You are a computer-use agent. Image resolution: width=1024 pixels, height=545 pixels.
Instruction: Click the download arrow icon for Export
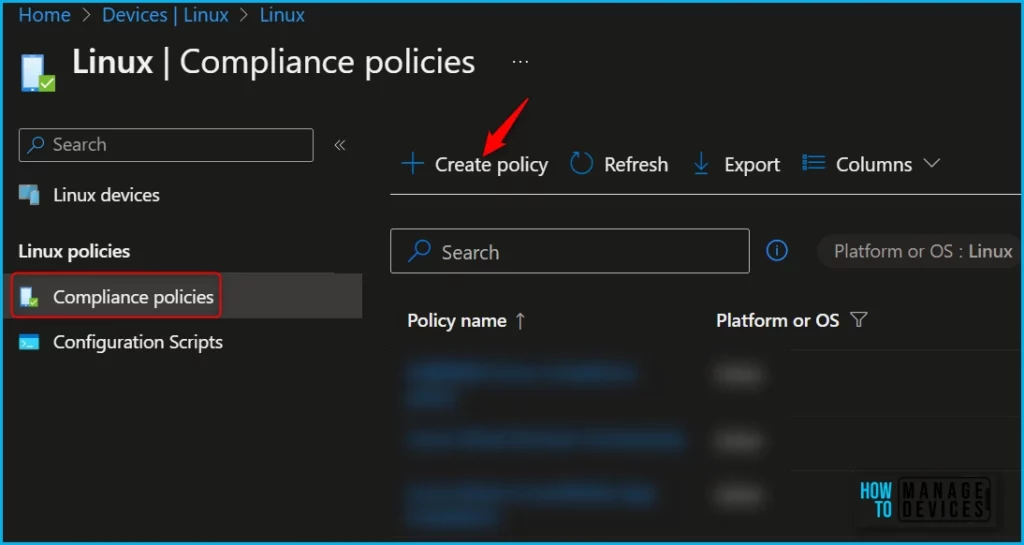point(701,164)
